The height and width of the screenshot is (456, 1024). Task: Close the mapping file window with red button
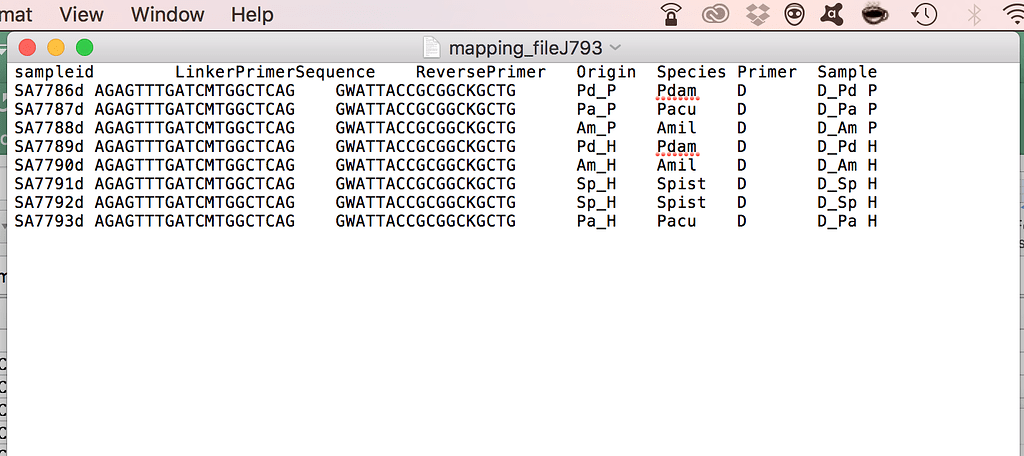coord(27,47)
